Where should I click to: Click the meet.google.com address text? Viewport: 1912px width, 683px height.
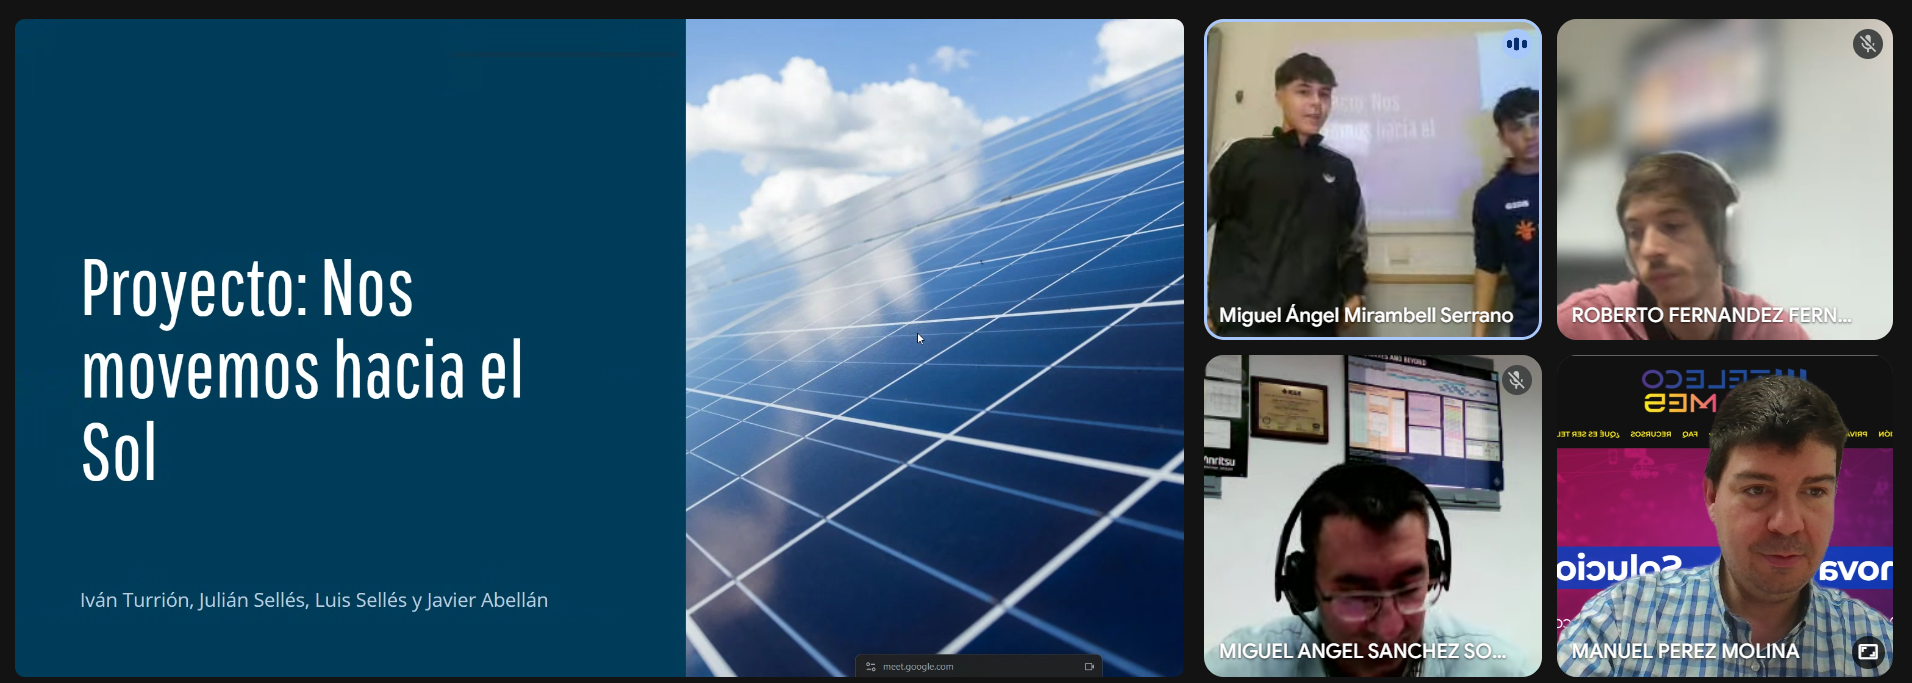point(918,667)
